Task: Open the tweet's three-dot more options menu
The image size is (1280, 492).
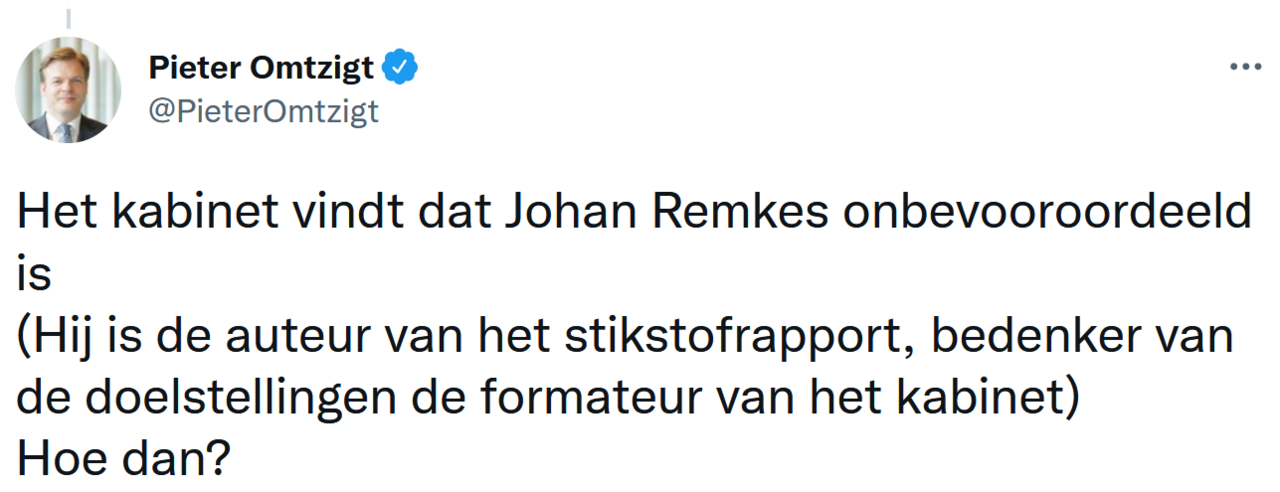Action: point(1245,68)
